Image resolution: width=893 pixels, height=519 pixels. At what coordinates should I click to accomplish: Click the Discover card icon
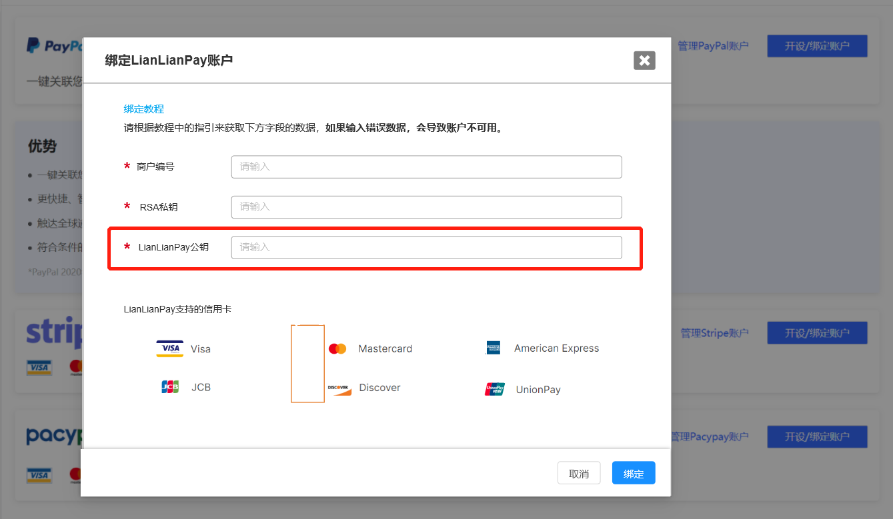(x=339, y=388)
